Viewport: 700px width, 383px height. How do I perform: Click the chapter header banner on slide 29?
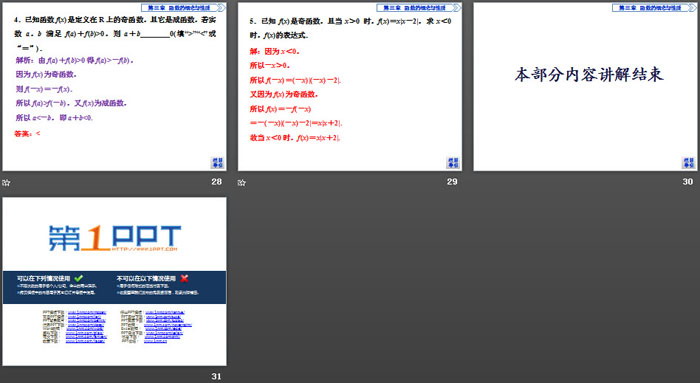[x=419, y=8]
